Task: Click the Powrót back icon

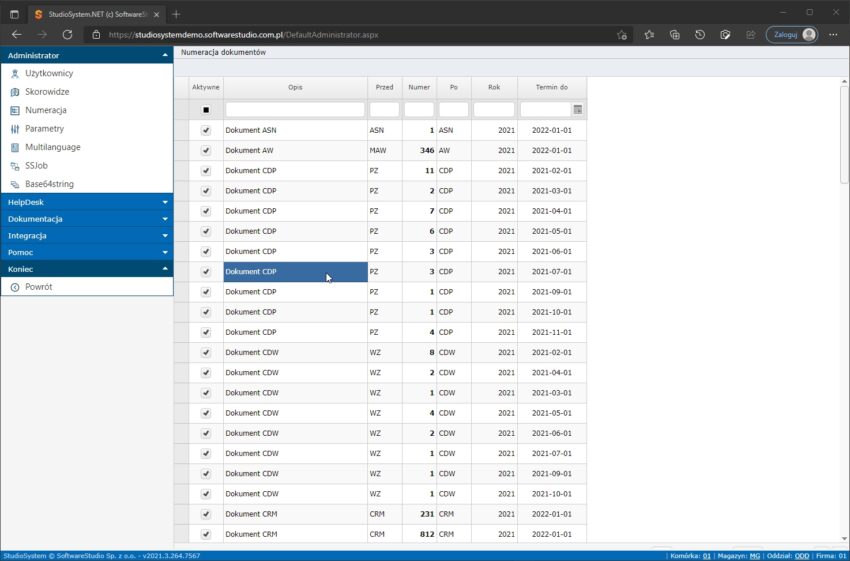Action: [15, 287]
